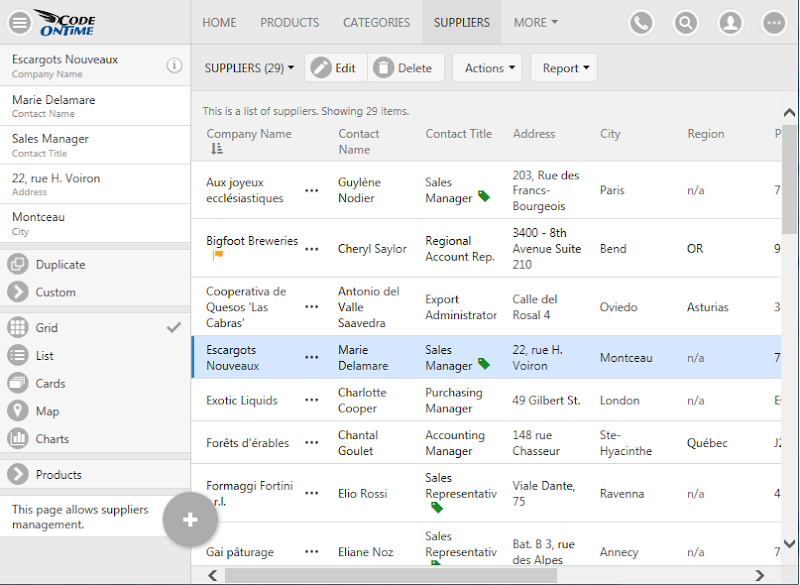Click the Delete button
This screenshot has height=585, width=800.
pos(406,68)
